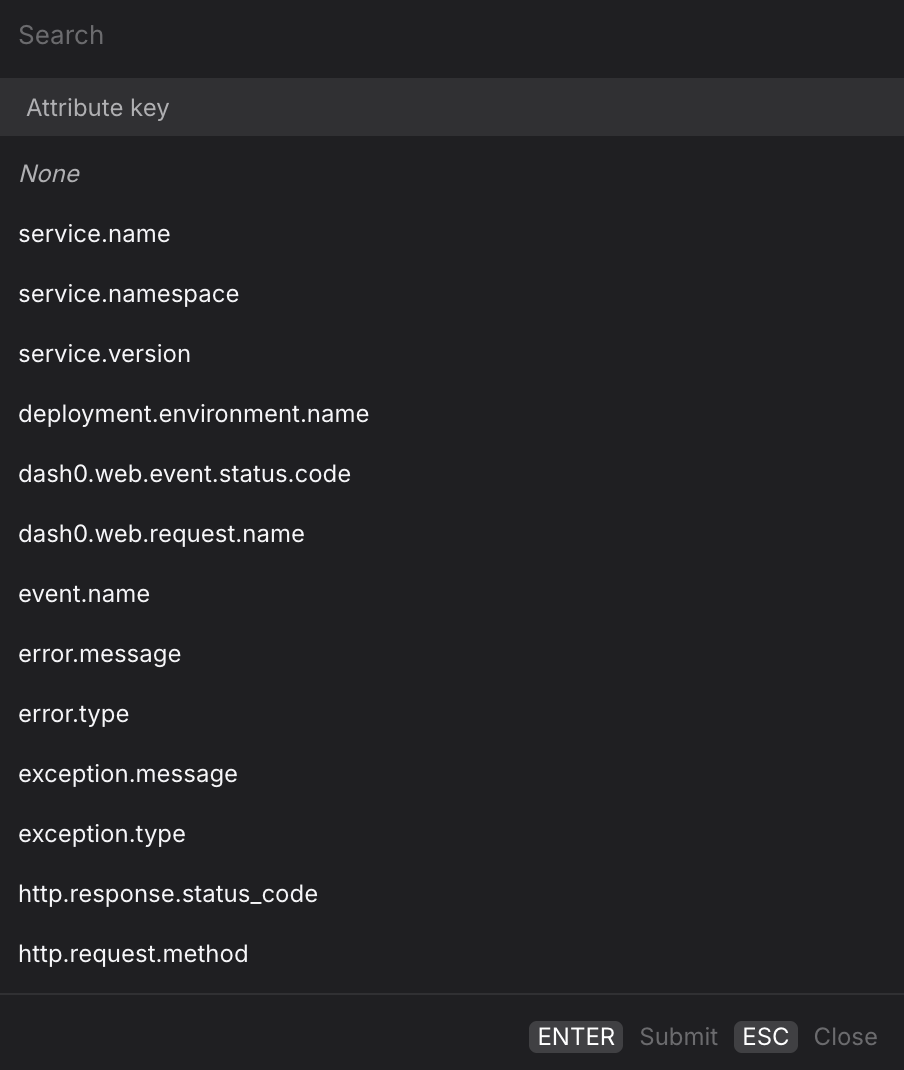The width and height of the screenshot is (904, 1070).
Task: Click the Submit action
Action: (x=678, y=1036)
